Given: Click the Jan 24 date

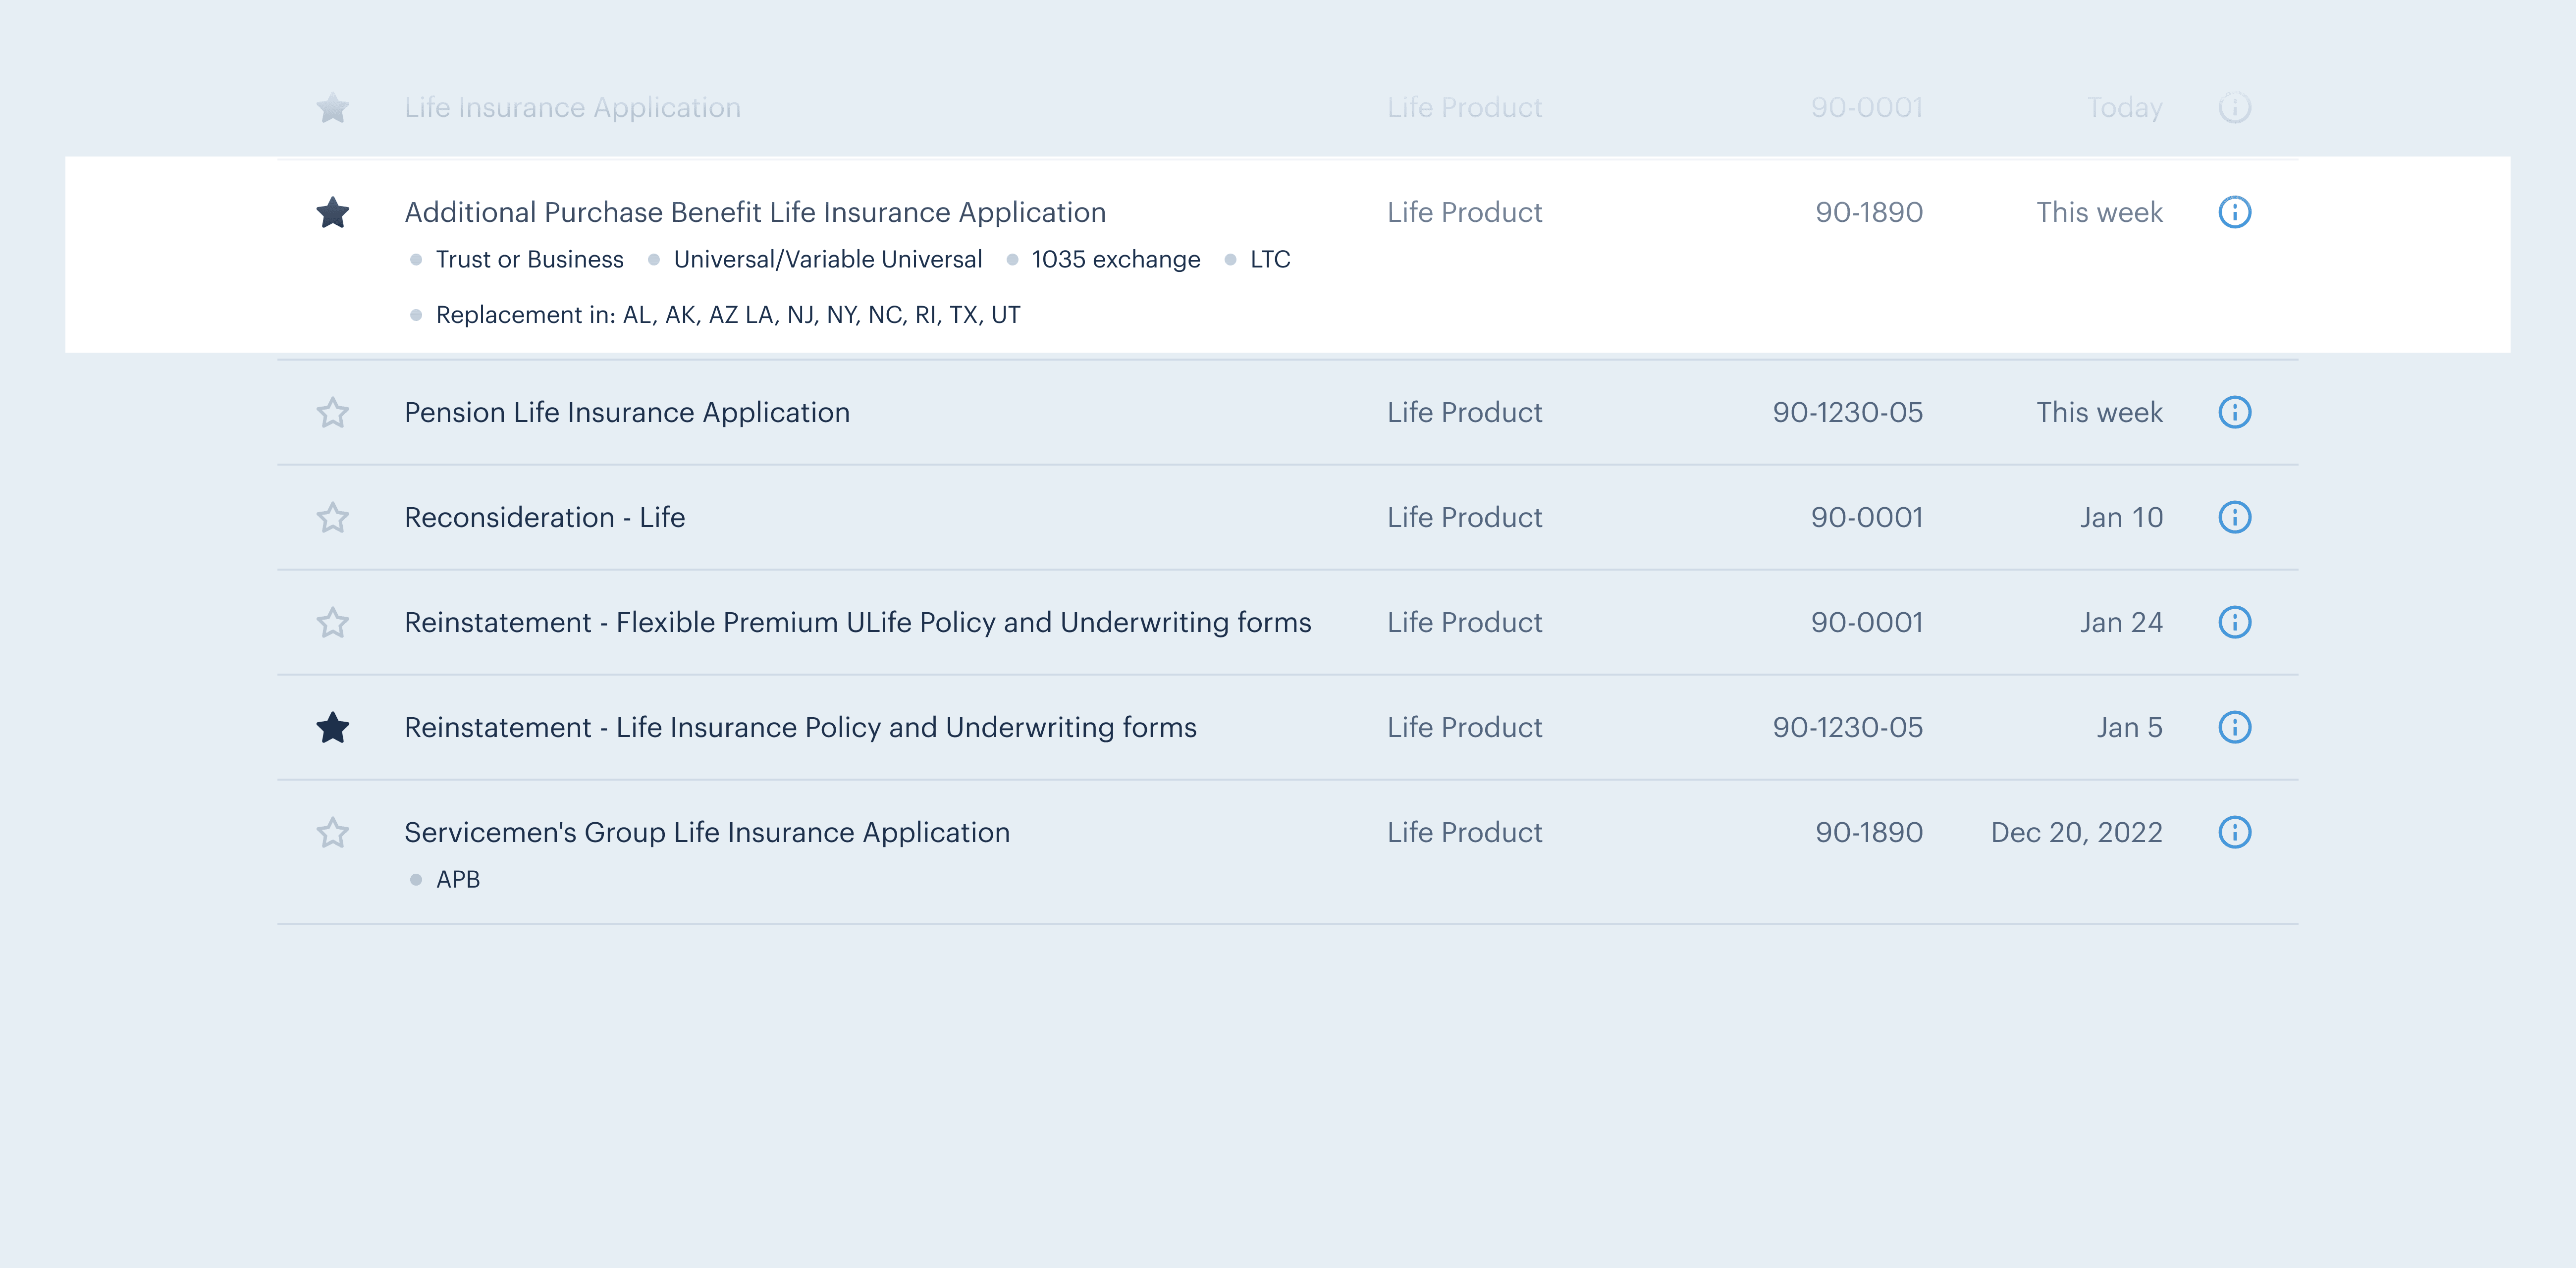Looking at the screenshot, I should click(2121, 622).
